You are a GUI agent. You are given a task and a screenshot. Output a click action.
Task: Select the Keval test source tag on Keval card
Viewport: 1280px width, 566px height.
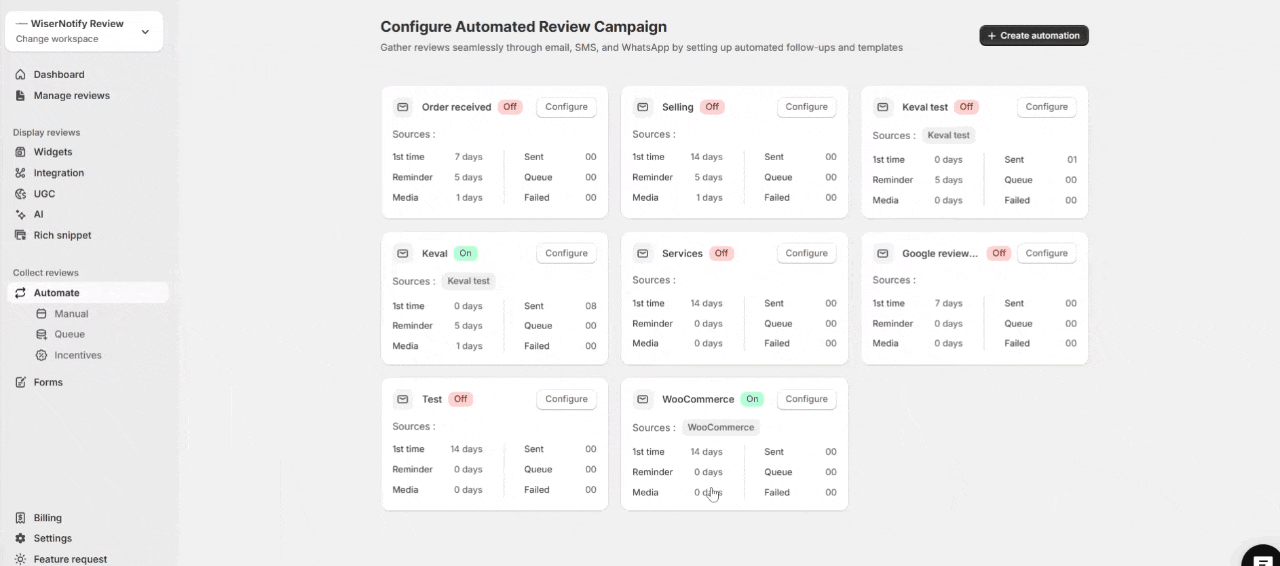pyautogui.click(x=468, y=281)
